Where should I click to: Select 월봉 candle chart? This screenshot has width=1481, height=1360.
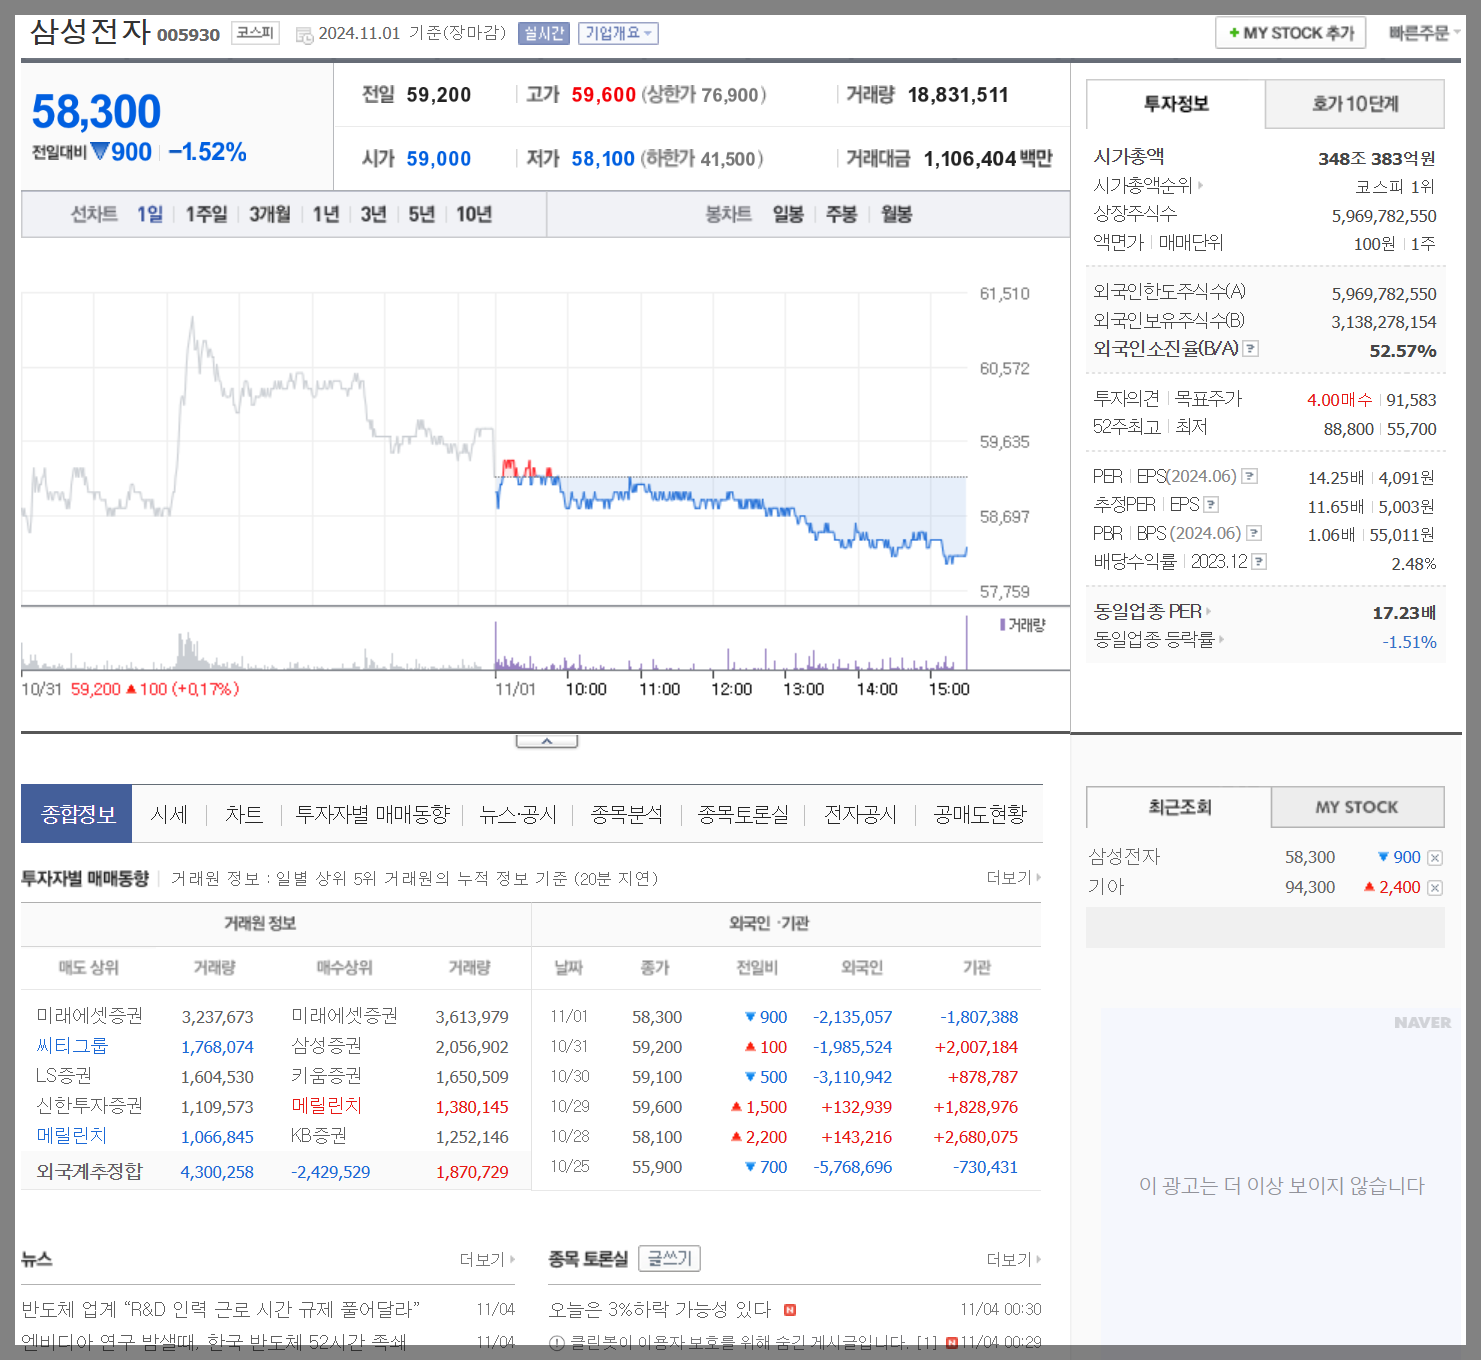896,214
